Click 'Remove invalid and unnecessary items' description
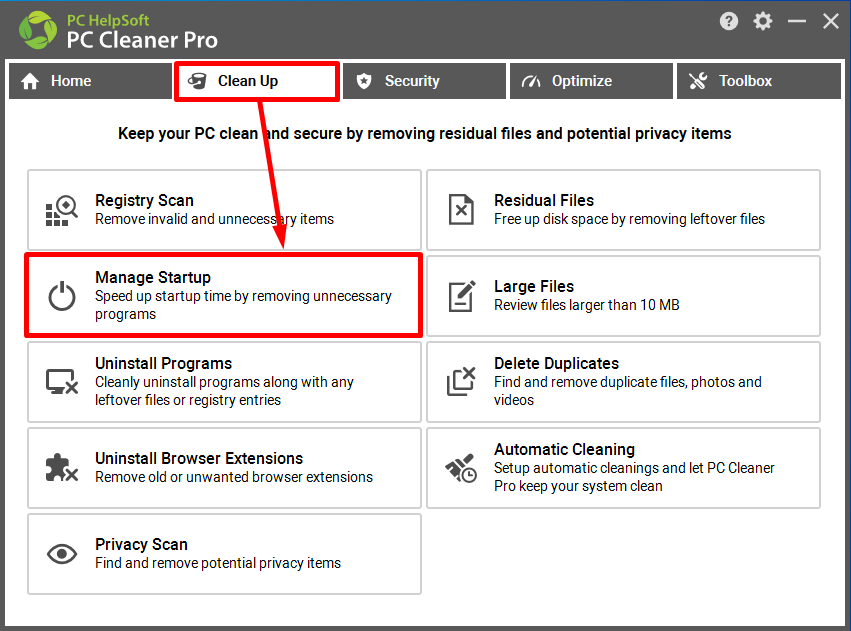The width and height of the screenshot is (851, 631). pos(214,219)
